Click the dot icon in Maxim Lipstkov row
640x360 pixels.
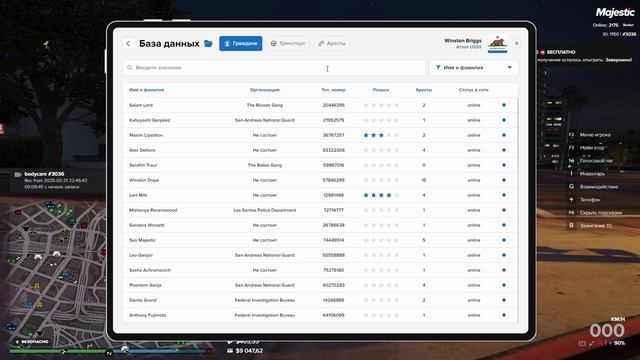point(504,135)
